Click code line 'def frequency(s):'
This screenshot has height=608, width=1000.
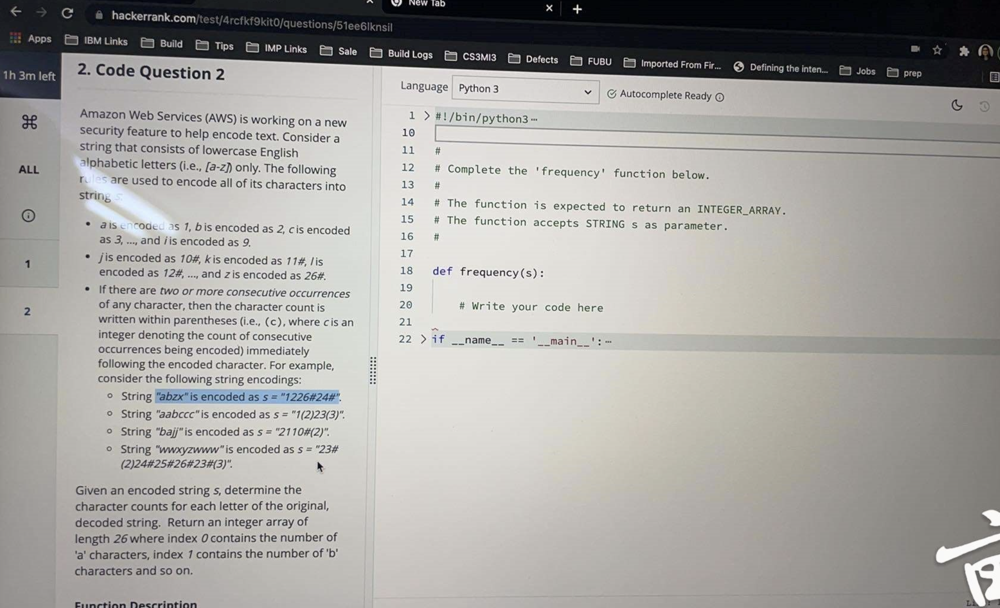(x=489, y=272)
